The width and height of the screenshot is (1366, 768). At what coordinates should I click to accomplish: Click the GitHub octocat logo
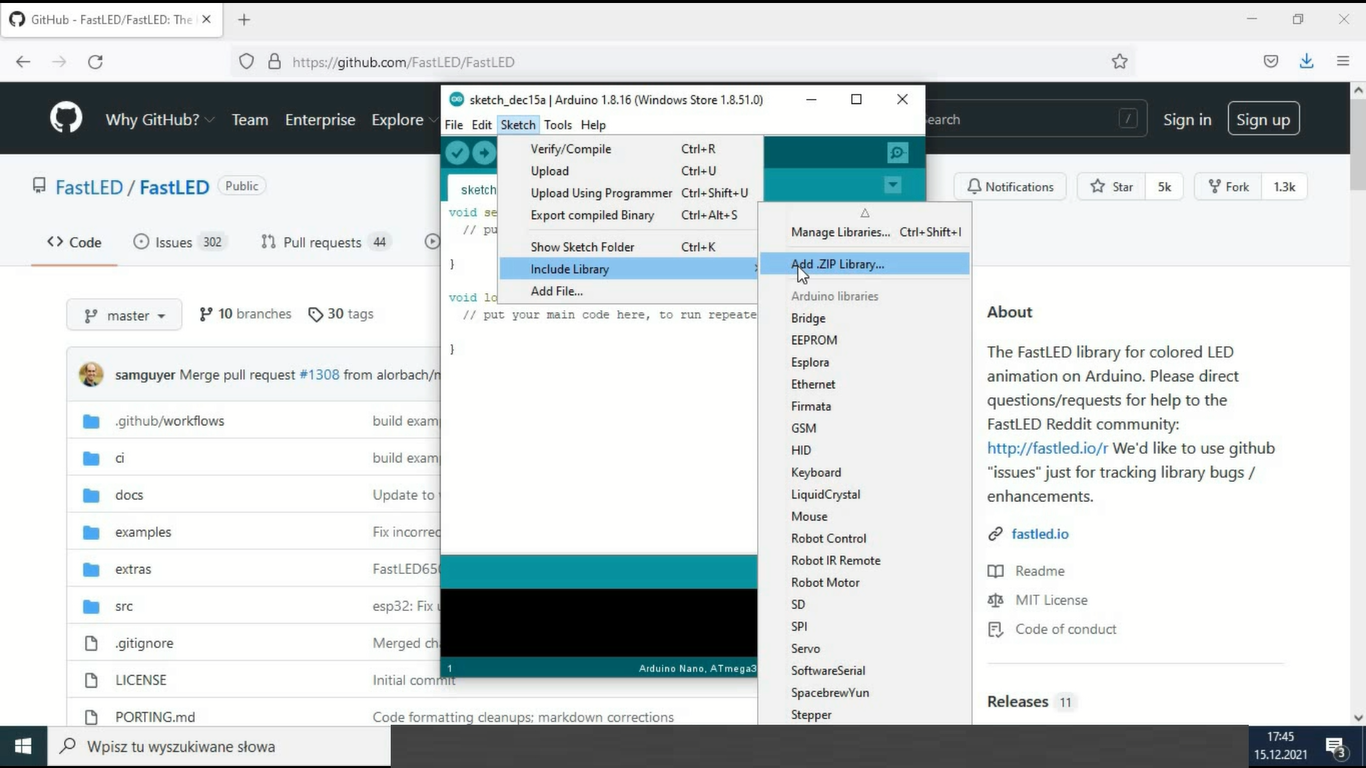tap(66, 119)
